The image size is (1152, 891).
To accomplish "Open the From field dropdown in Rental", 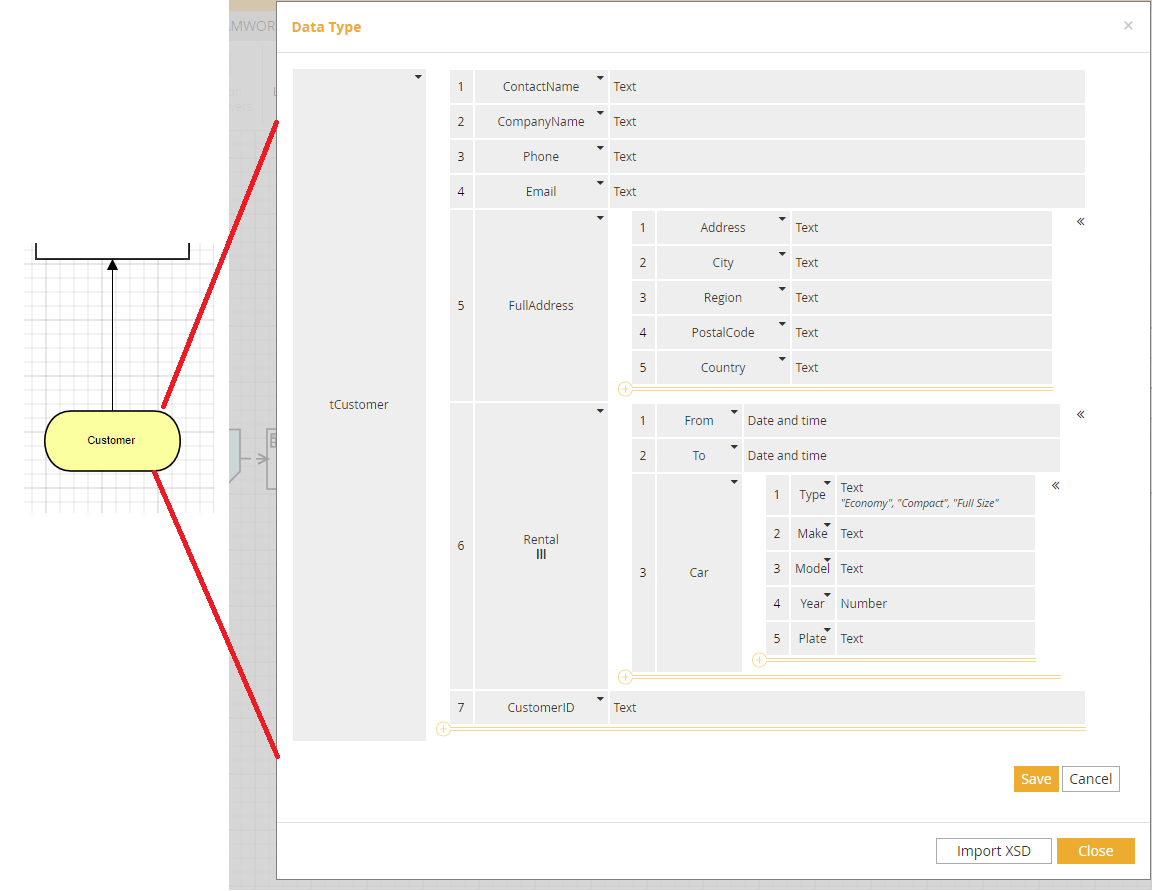I will pyautogui.click(x=734, y=412).
